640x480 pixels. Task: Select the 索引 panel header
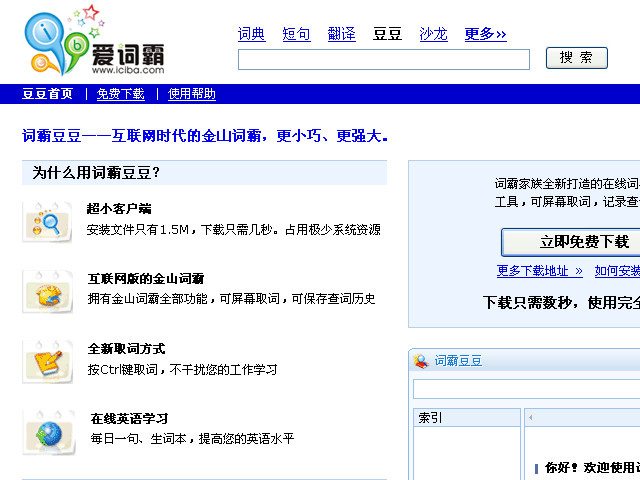(x=467, y=418)
